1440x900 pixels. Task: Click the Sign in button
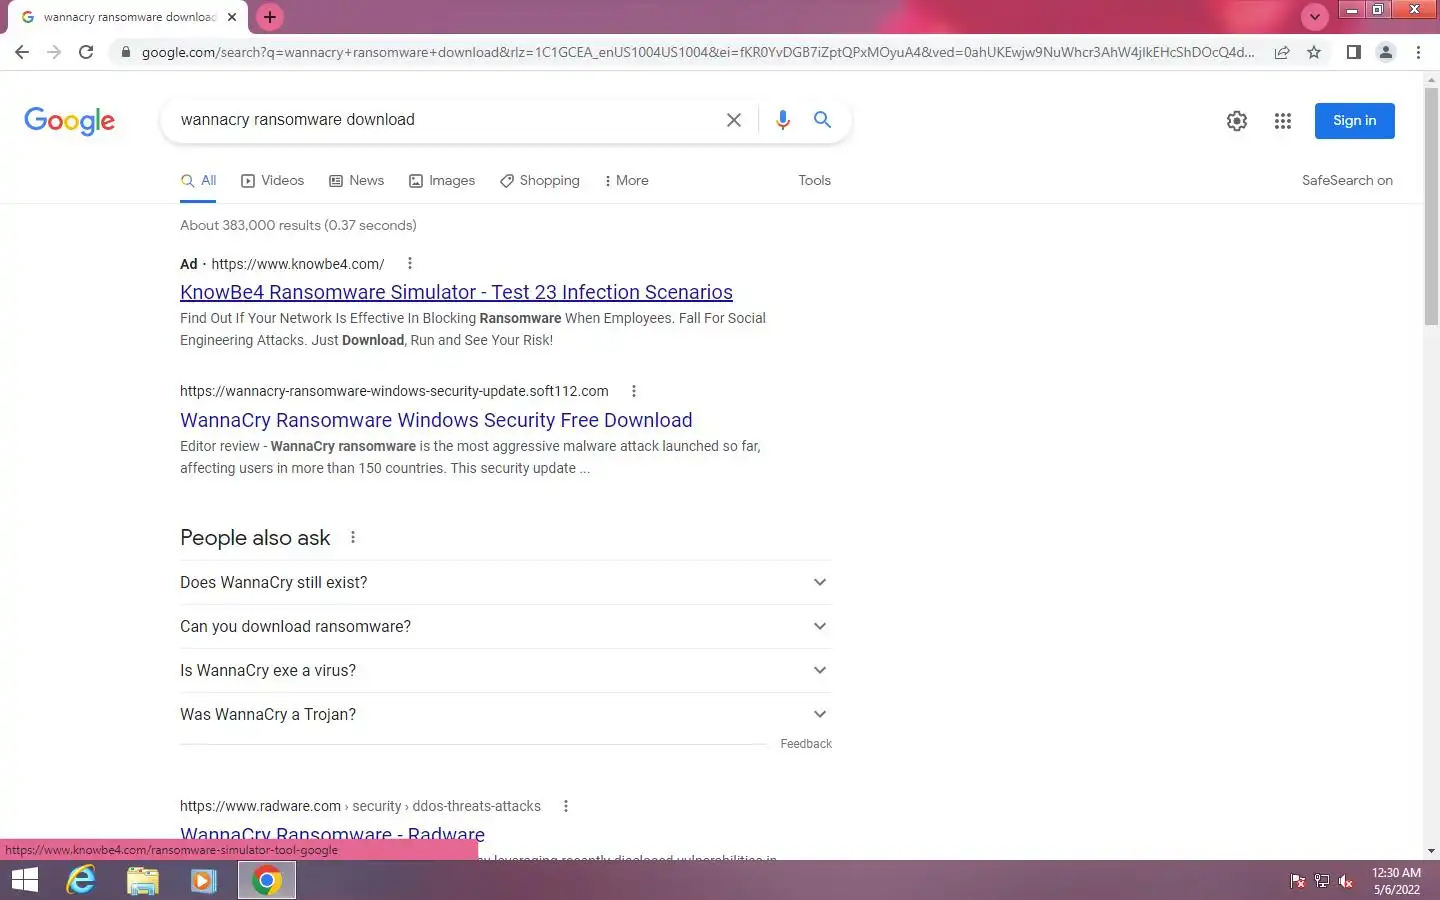(x=1355, y=121)
